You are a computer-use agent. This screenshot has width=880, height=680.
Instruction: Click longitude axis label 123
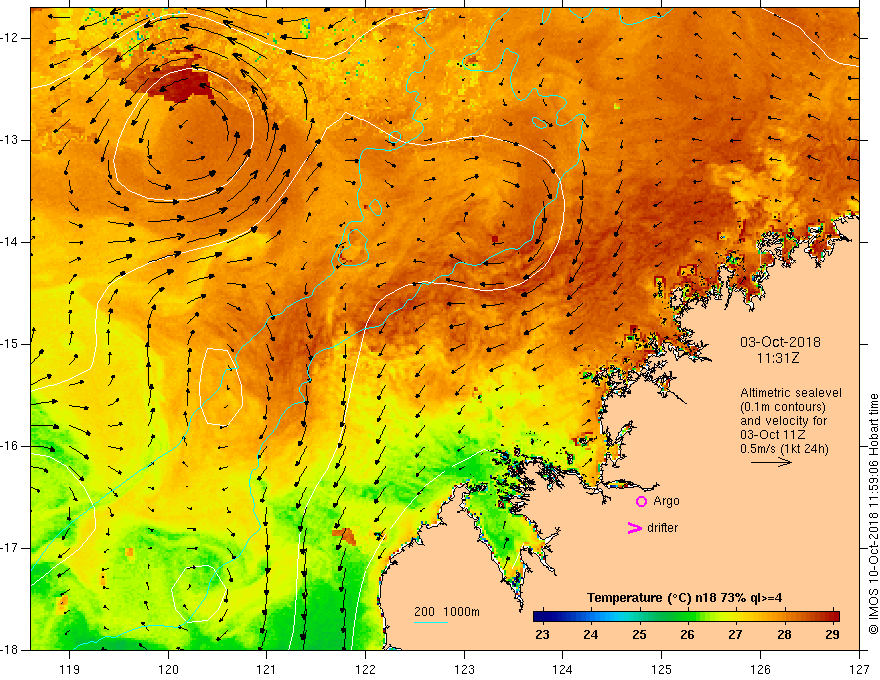click(464, 669)
